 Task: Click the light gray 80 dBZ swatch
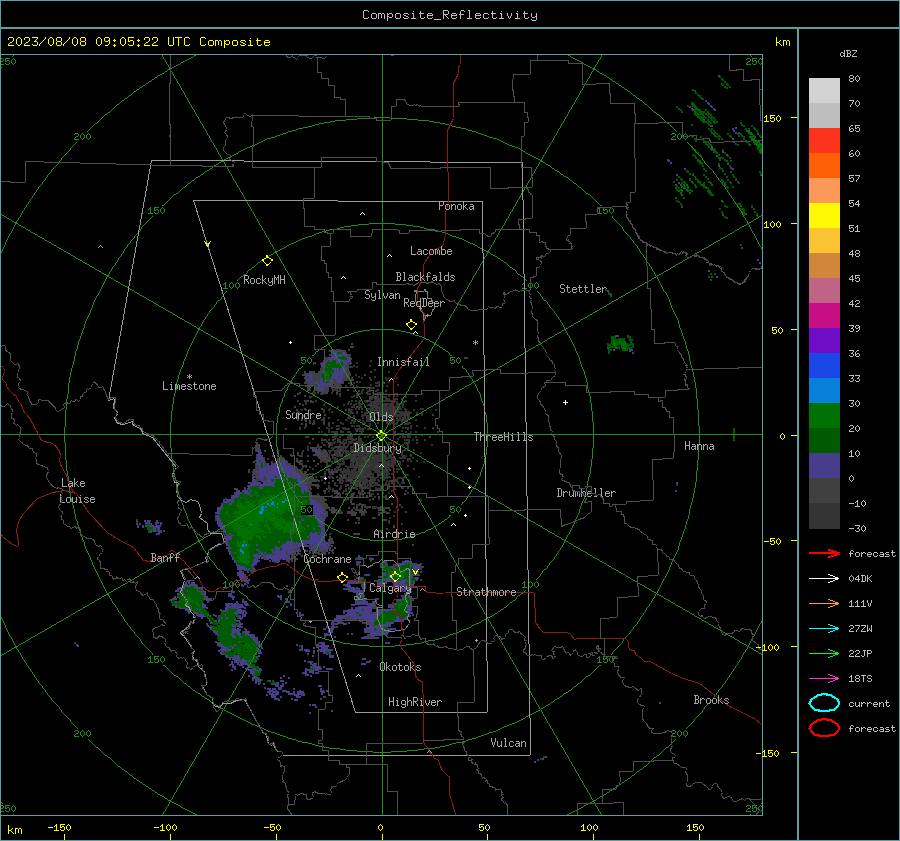pos(824,91)
